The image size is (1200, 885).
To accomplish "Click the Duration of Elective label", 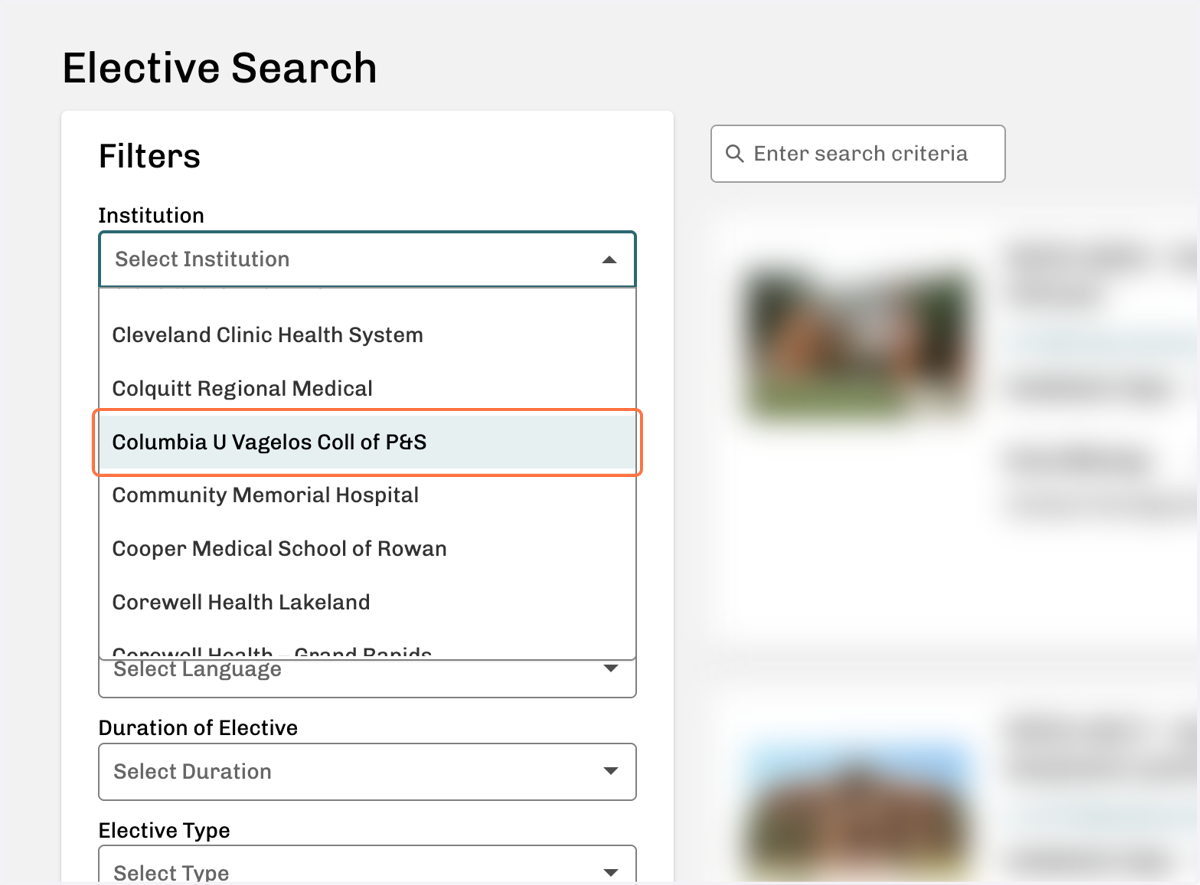I will point(198,728).
